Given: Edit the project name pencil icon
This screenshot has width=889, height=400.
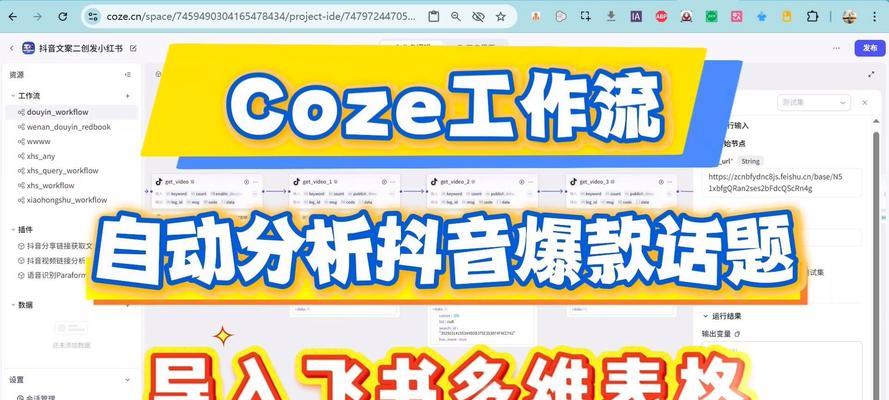Looking at the screenshot, I should tap(133, 48).
